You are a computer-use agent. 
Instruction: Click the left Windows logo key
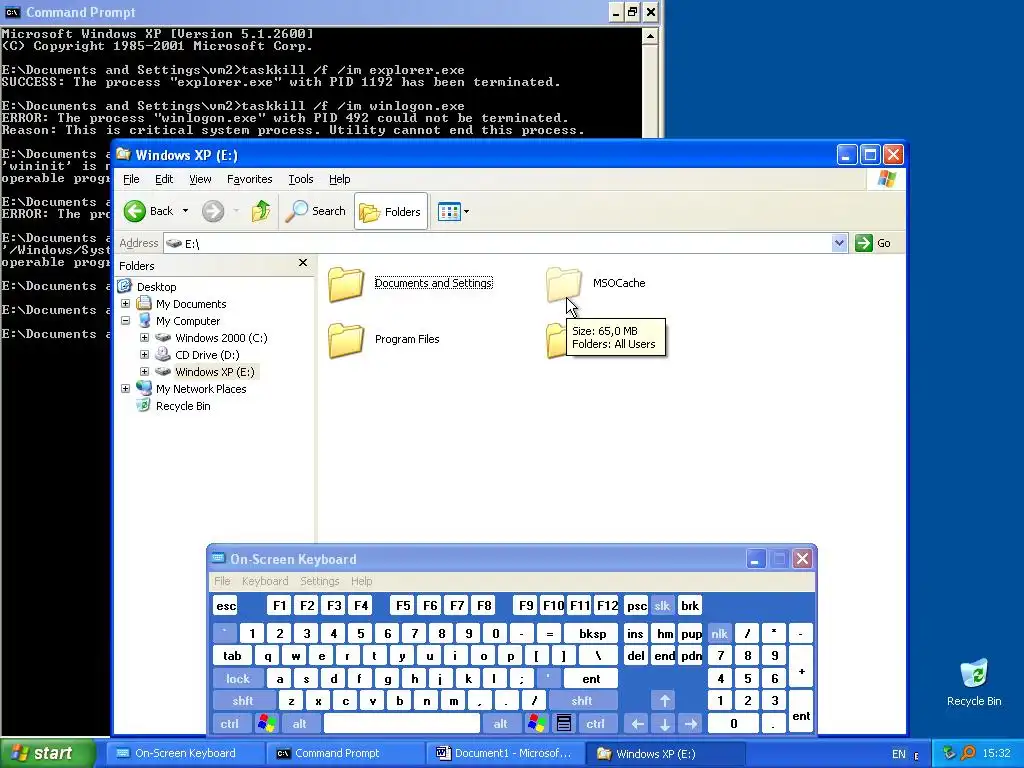point(266,724)
